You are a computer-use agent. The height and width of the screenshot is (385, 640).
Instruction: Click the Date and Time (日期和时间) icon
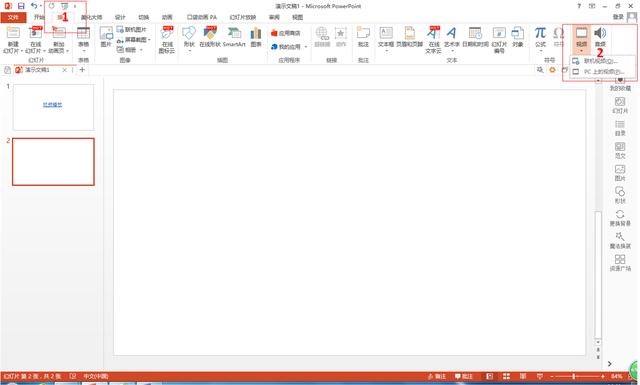[x=475, y=37]
